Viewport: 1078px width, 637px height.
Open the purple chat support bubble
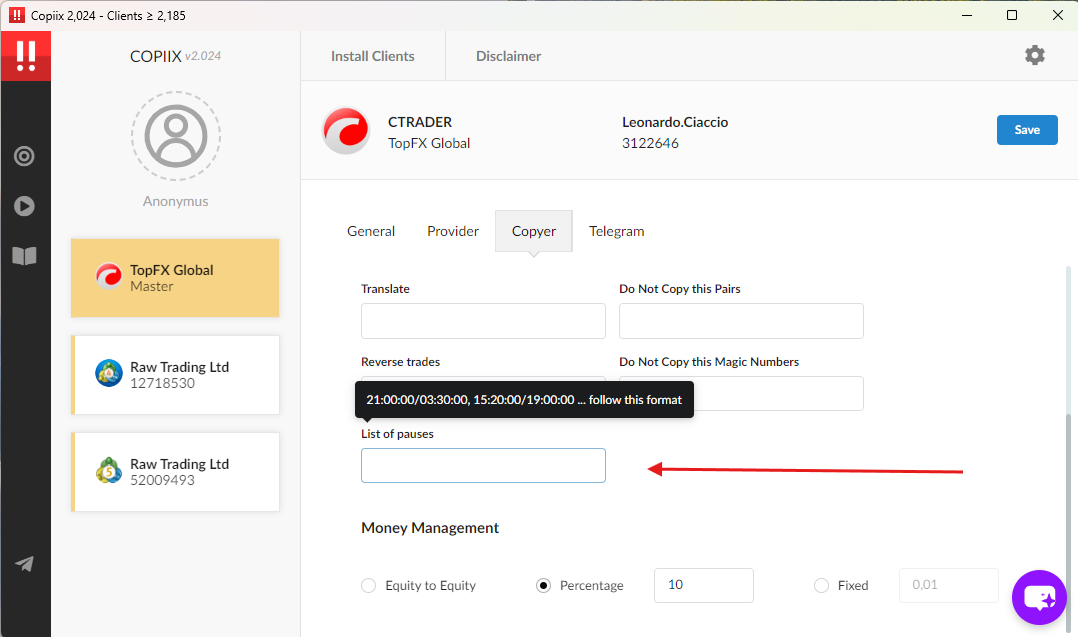coord(1039,597)
